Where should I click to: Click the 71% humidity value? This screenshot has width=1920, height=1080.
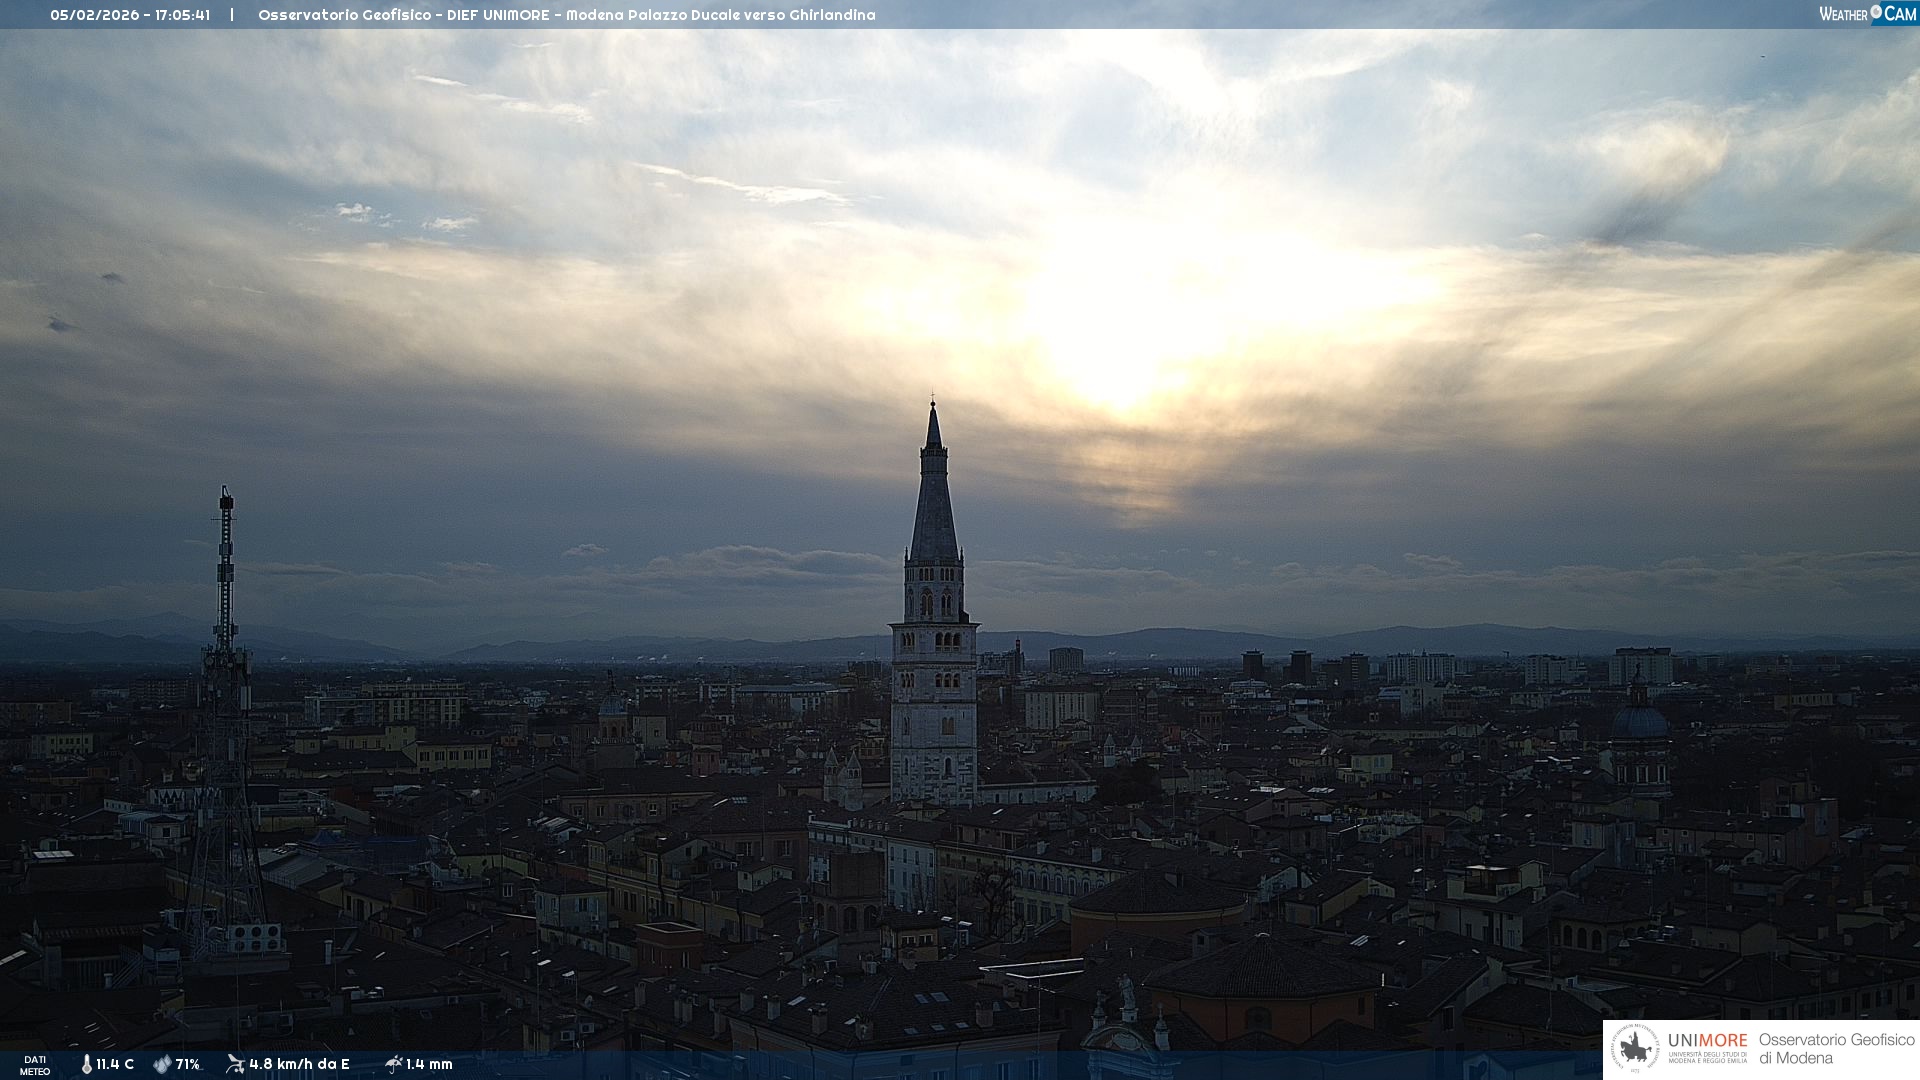tap(188, 1064)
